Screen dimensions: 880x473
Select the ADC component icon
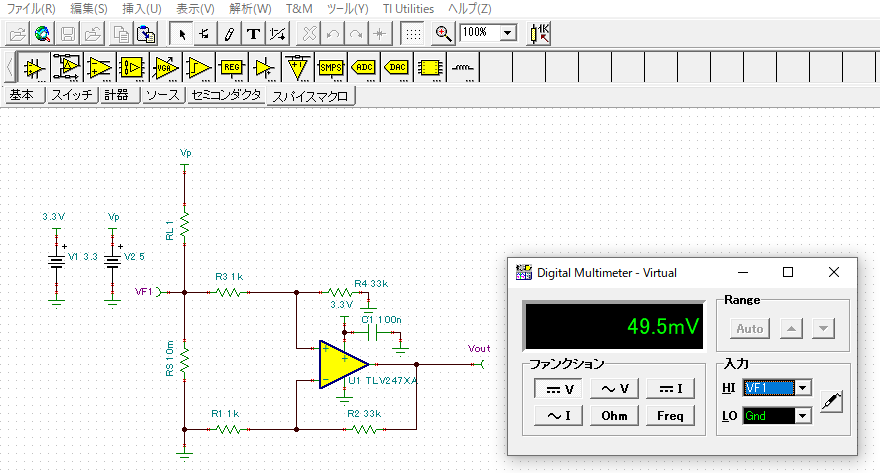[364, 67]
